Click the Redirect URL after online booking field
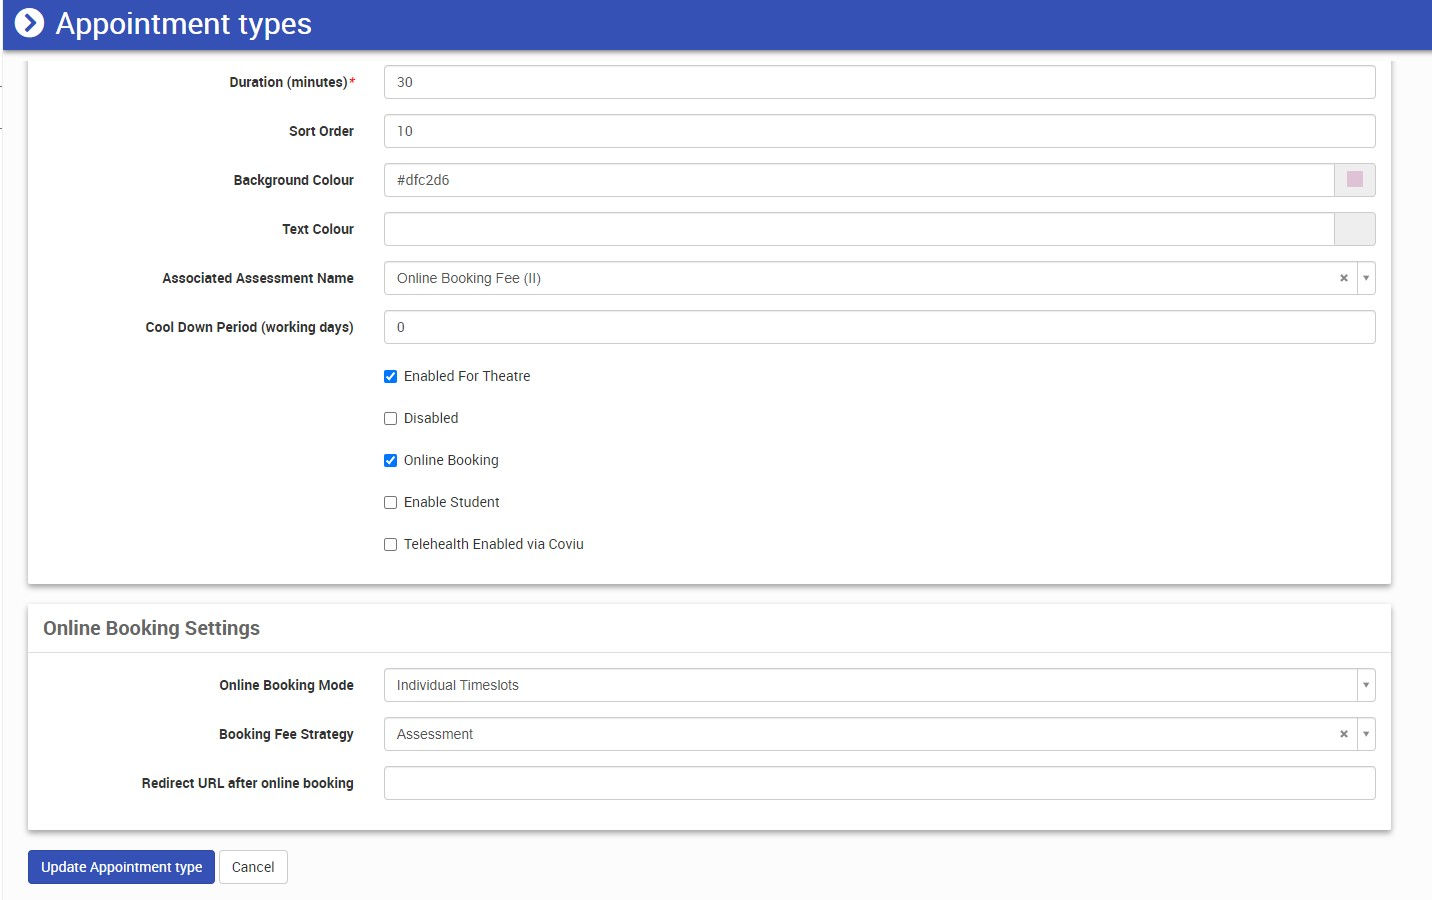Screen dimensions: 1432x900 tap(879, 783)
